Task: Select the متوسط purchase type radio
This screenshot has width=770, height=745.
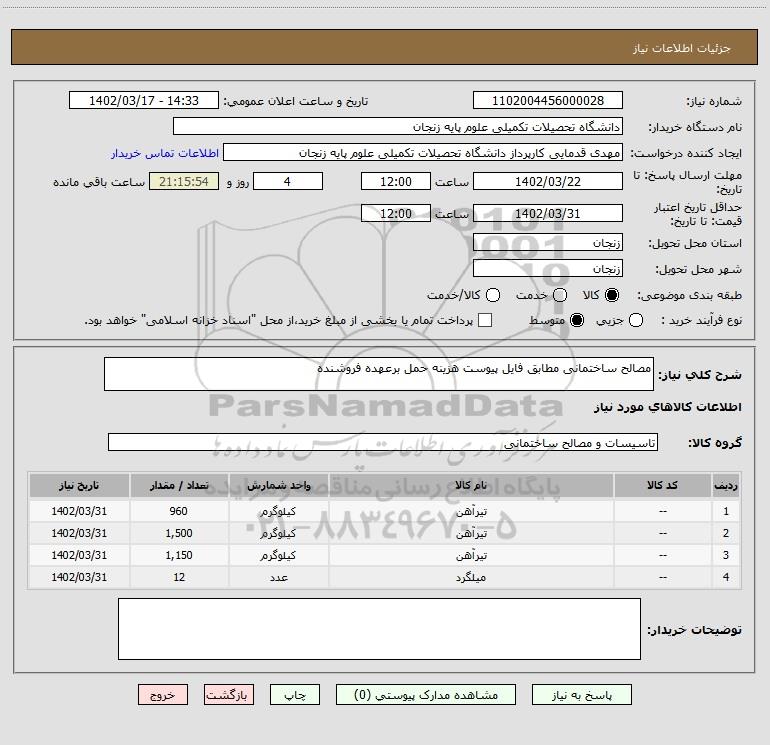Action: tap(577, 320)
